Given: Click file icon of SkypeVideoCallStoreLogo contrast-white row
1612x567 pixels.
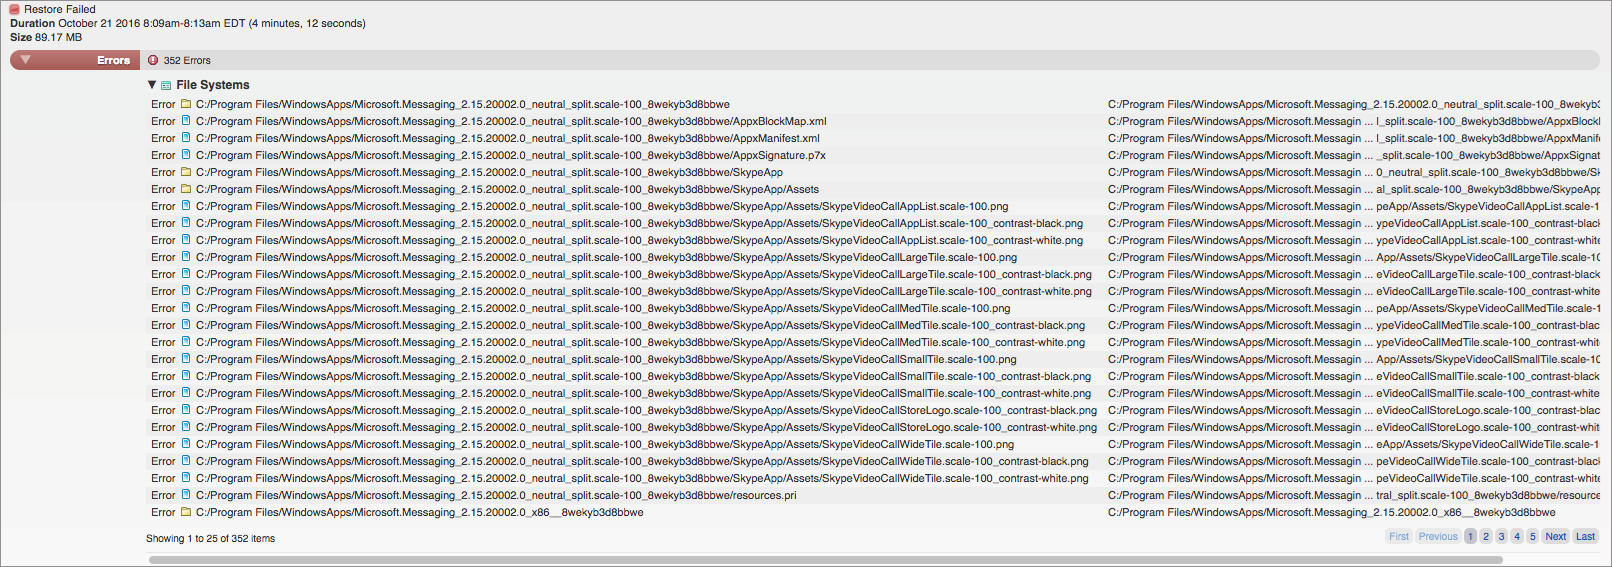Looking at the screenshot, I should (x=186, y=427).
